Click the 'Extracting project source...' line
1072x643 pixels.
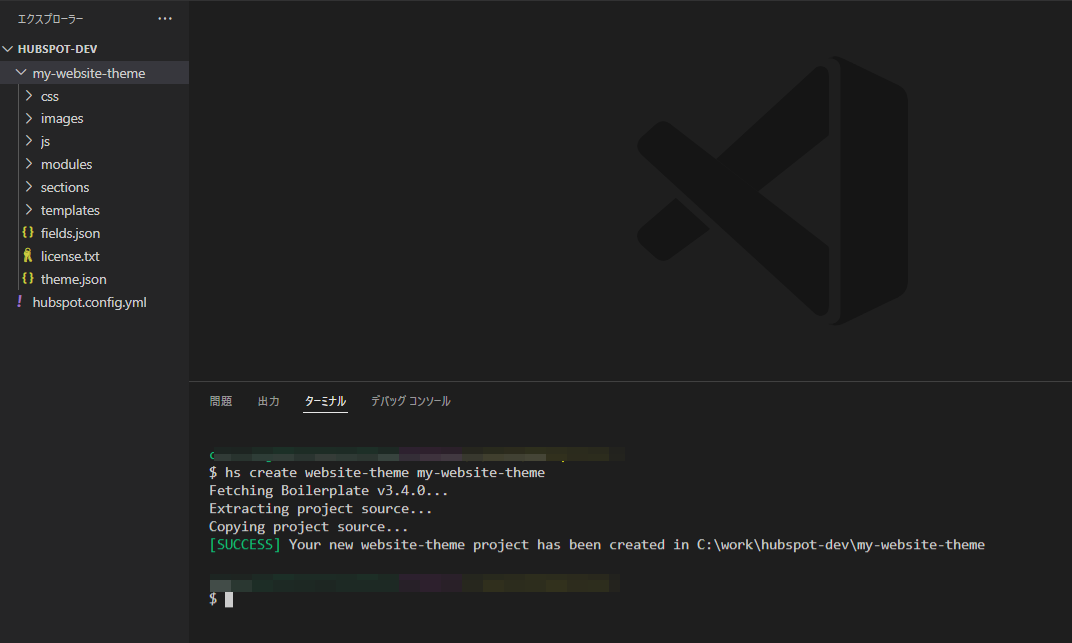pyautogui.click(x=320, y=509)
